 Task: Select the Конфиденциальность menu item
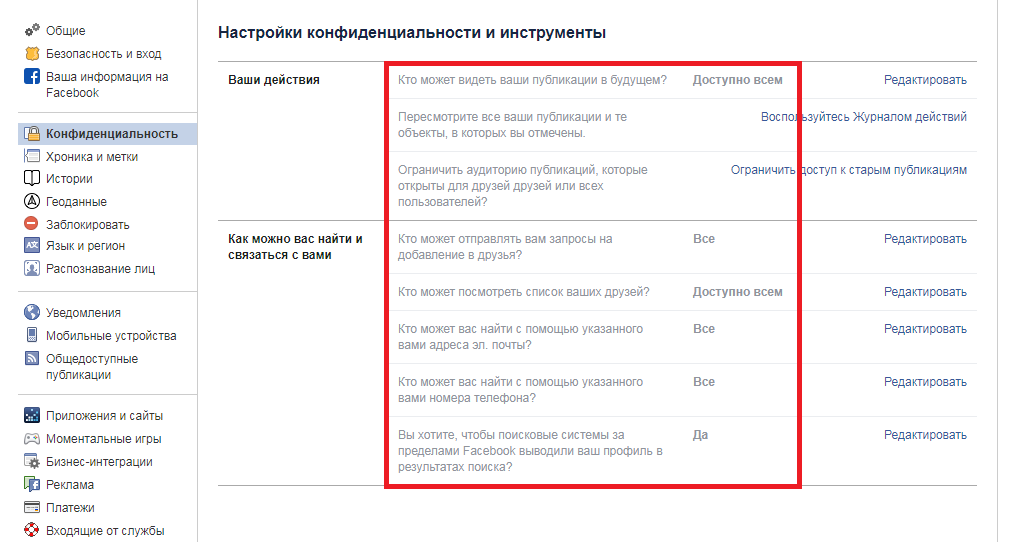(x=111, y=133)
